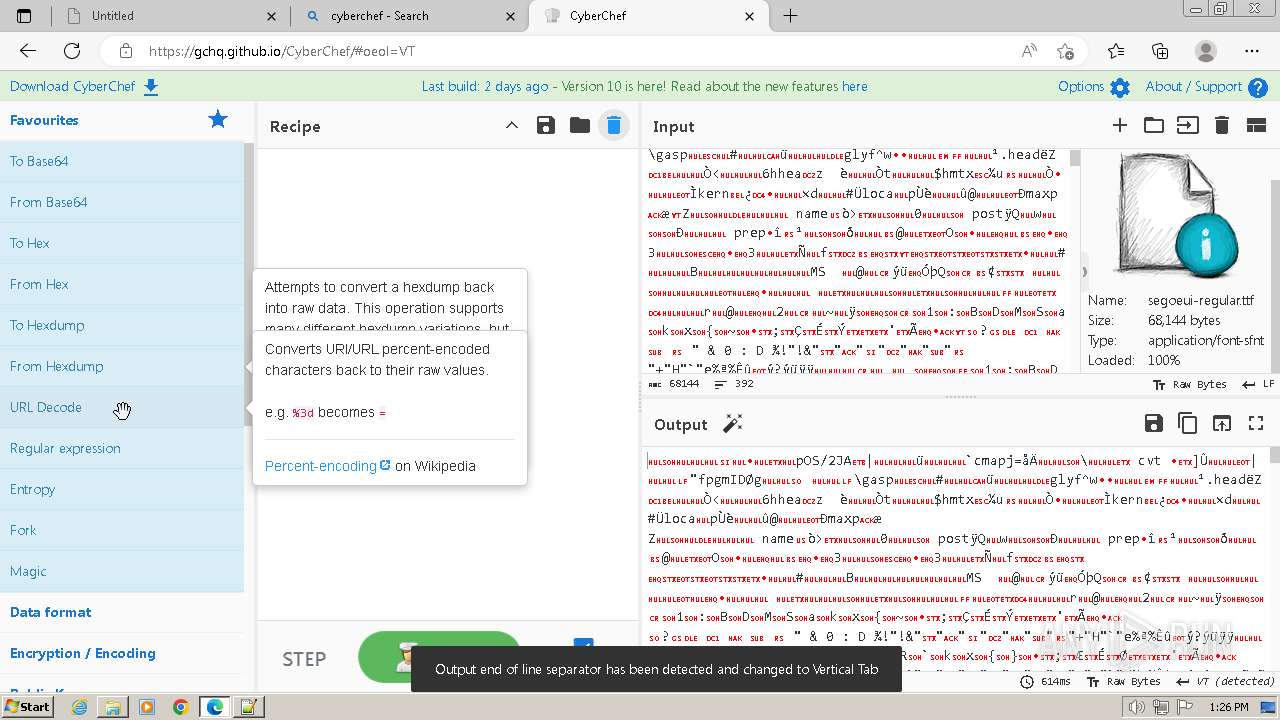Open browser Settings and more menu

(1252, 51)
